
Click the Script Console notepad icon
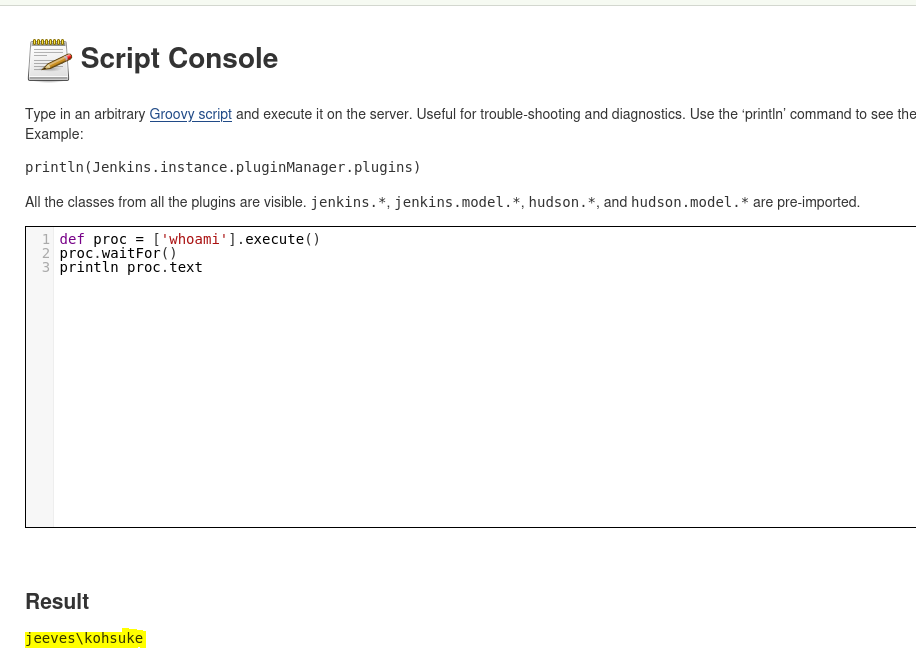(x=50, y=60)
